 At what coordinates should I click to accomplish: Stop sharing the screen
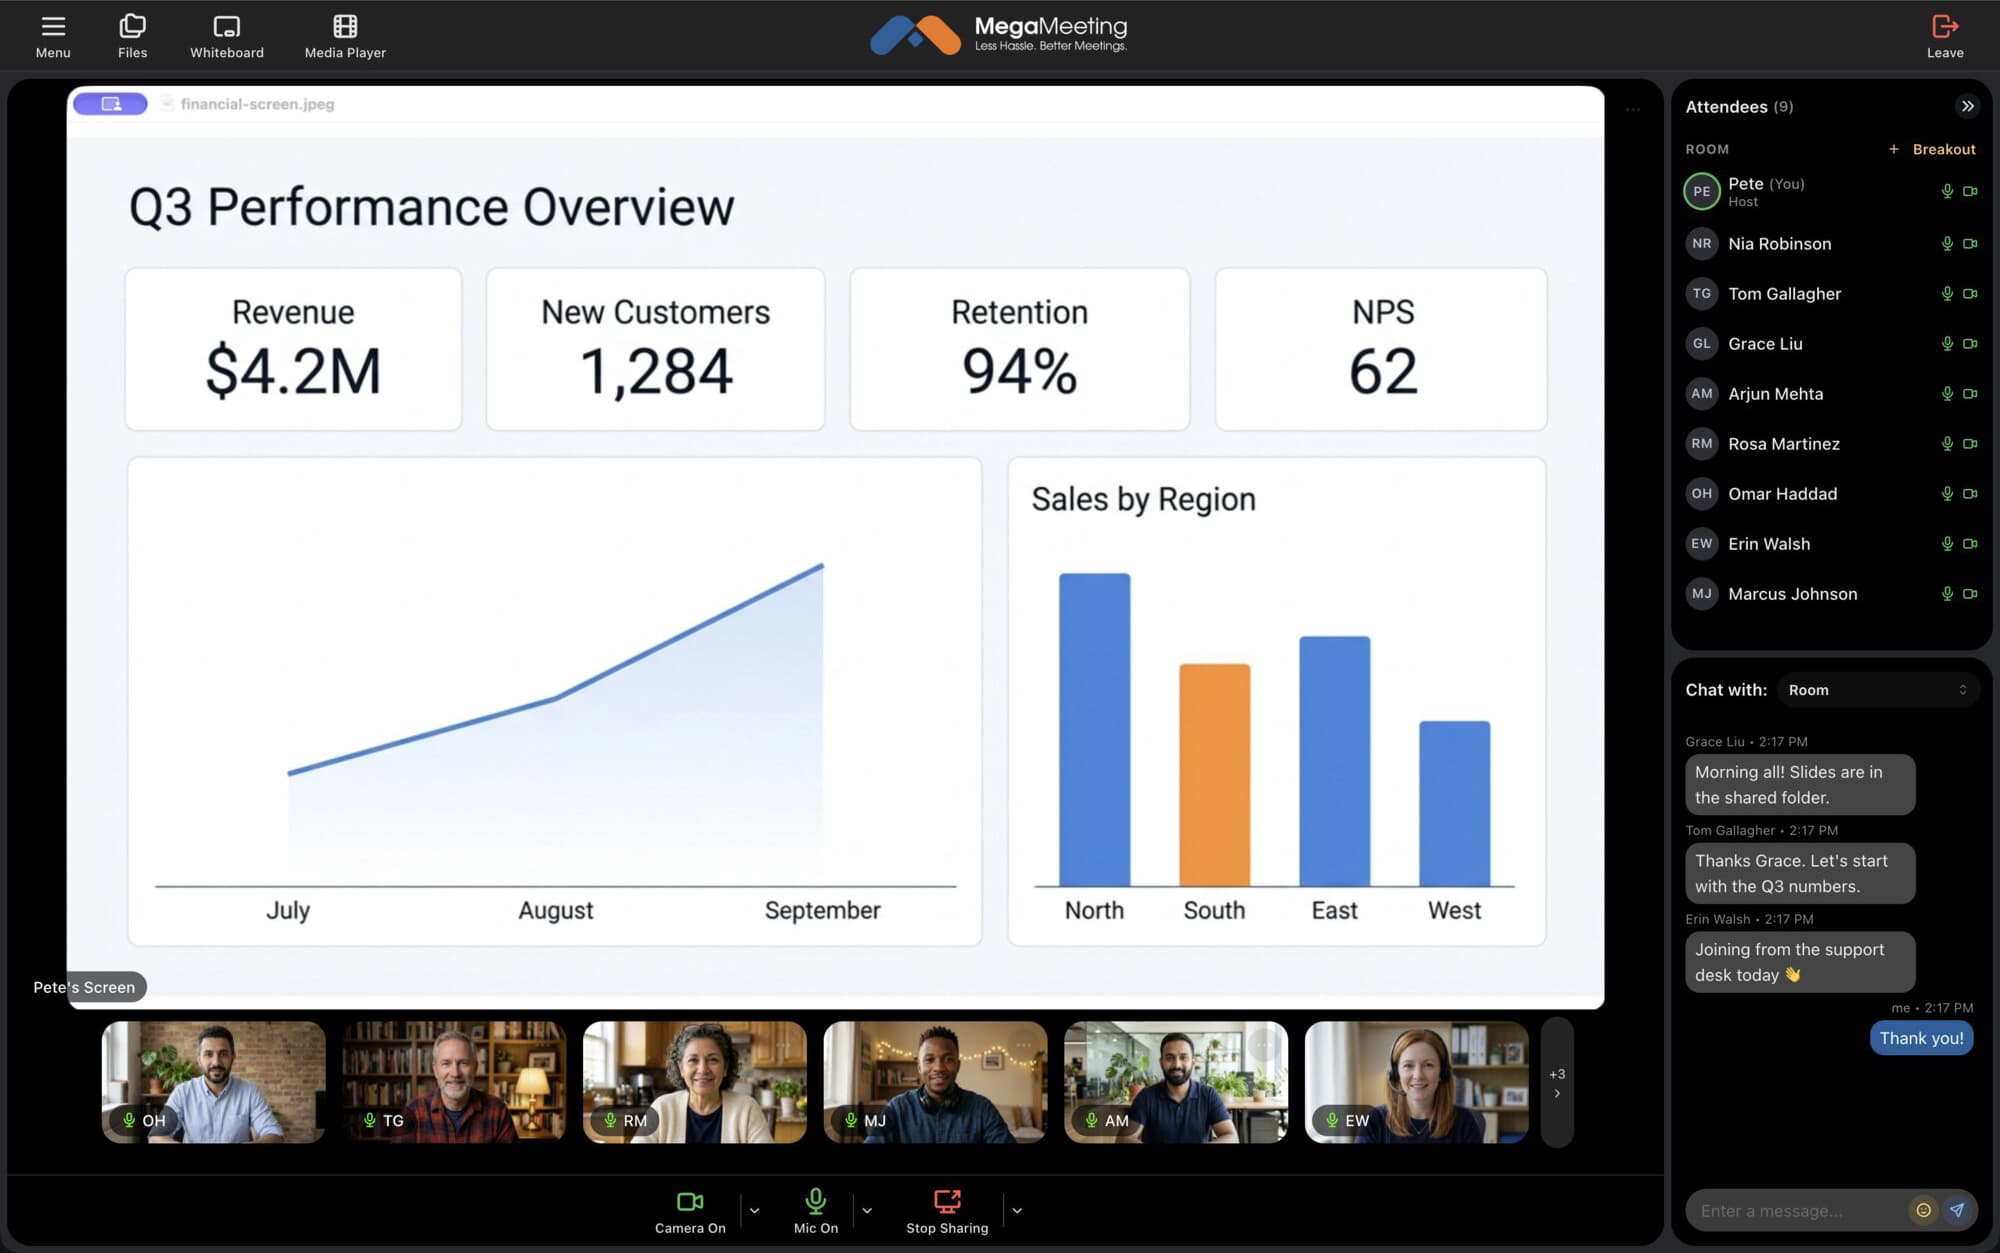947,1210
